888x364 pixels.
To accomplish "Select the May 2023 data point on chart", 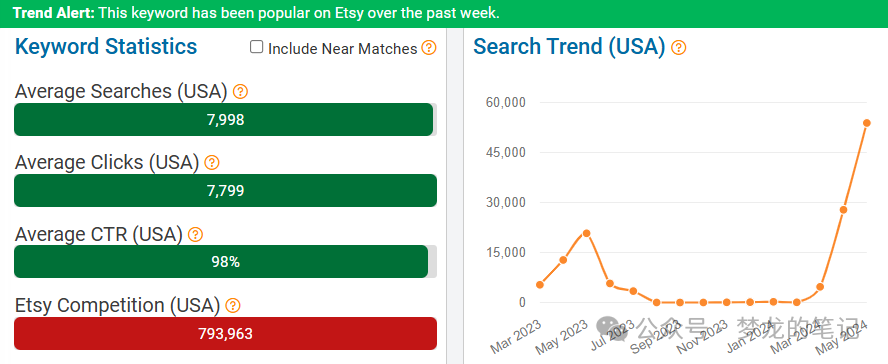I will 587,233.
